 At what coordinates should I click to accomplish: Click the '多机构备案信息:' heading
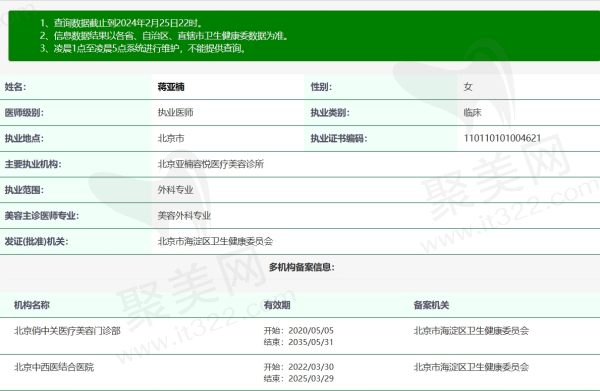[x=302, y=267]
